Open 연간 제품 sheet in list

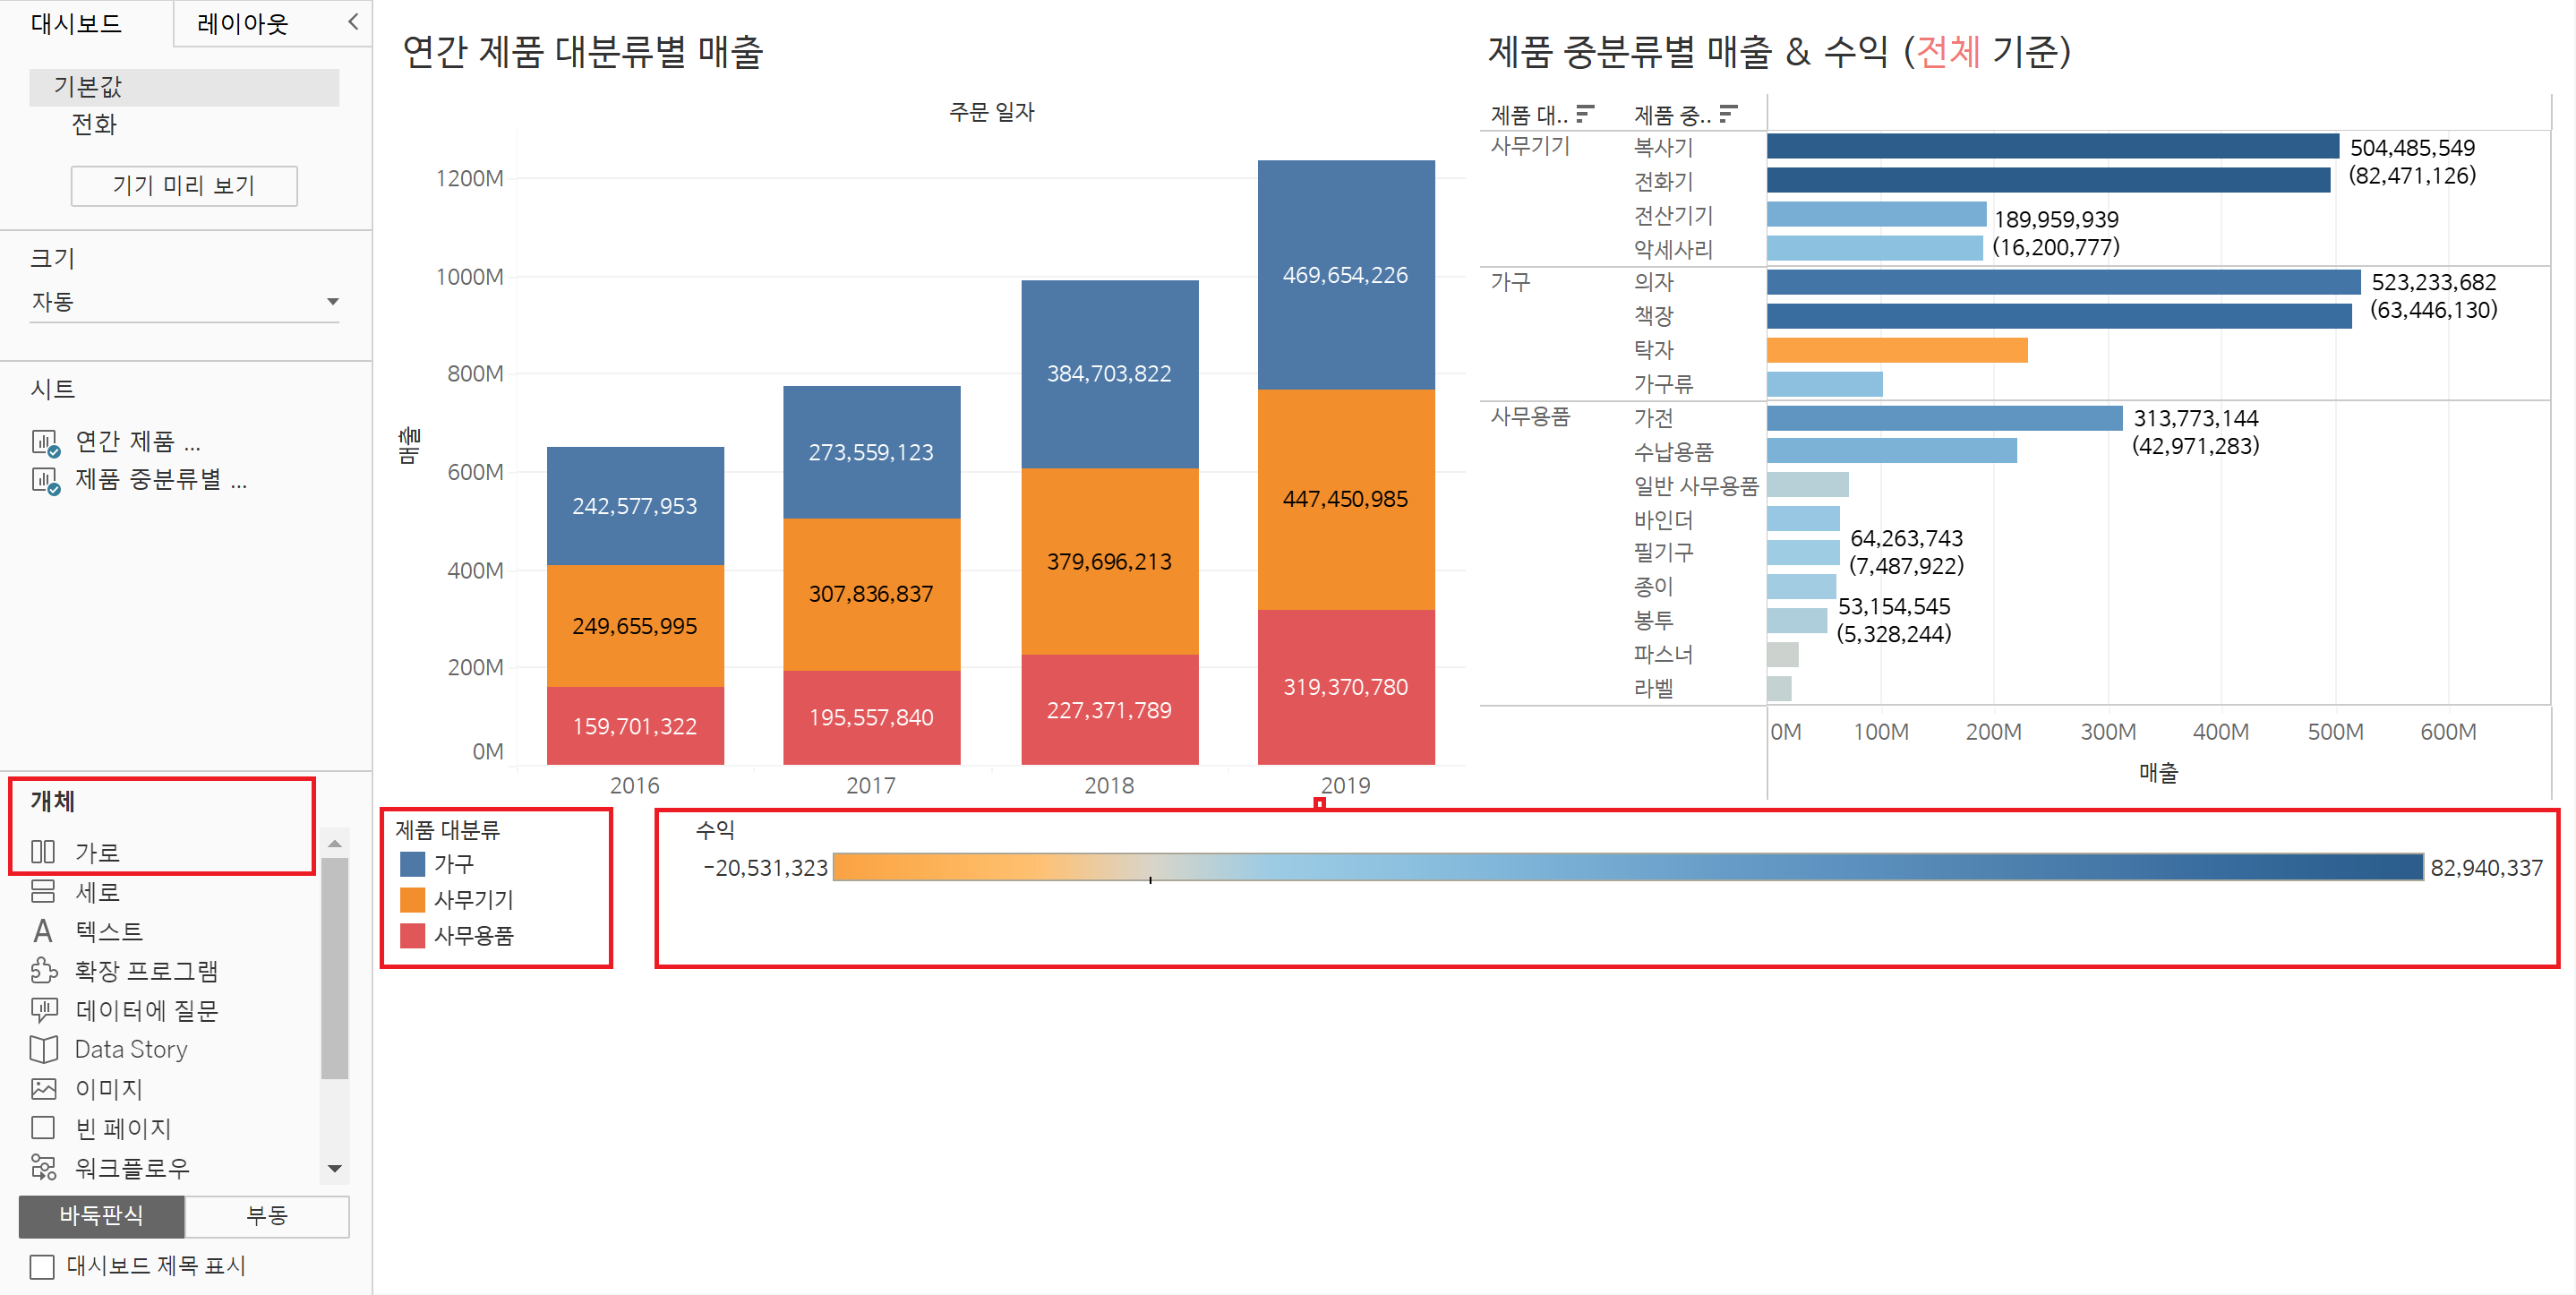(x=137, y=441)
